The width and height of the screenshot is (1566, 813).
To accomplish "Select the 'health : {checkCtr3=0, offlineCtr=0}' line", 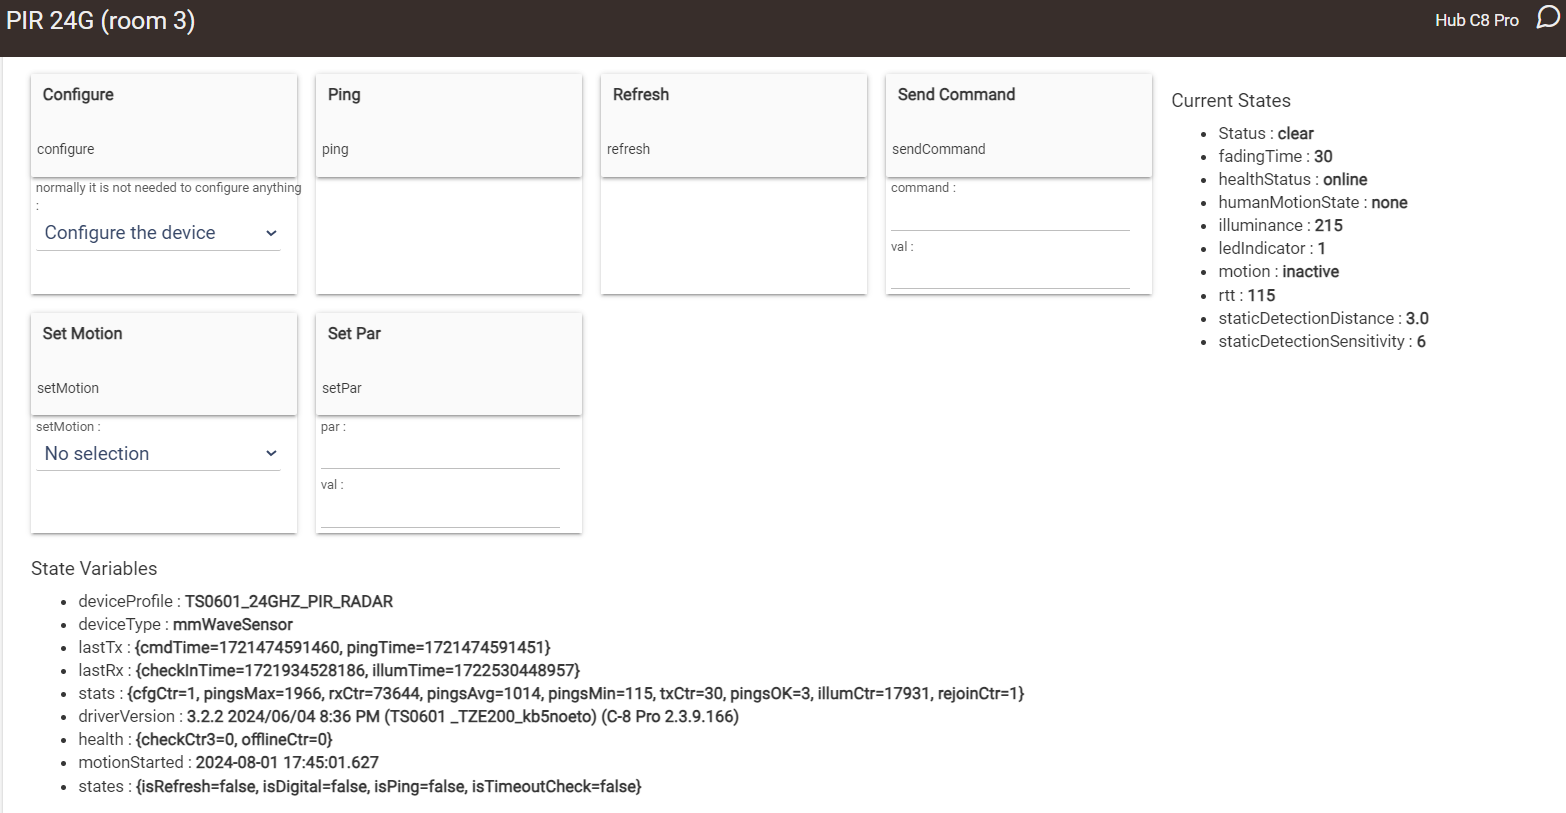I will (x=205, y=739).
